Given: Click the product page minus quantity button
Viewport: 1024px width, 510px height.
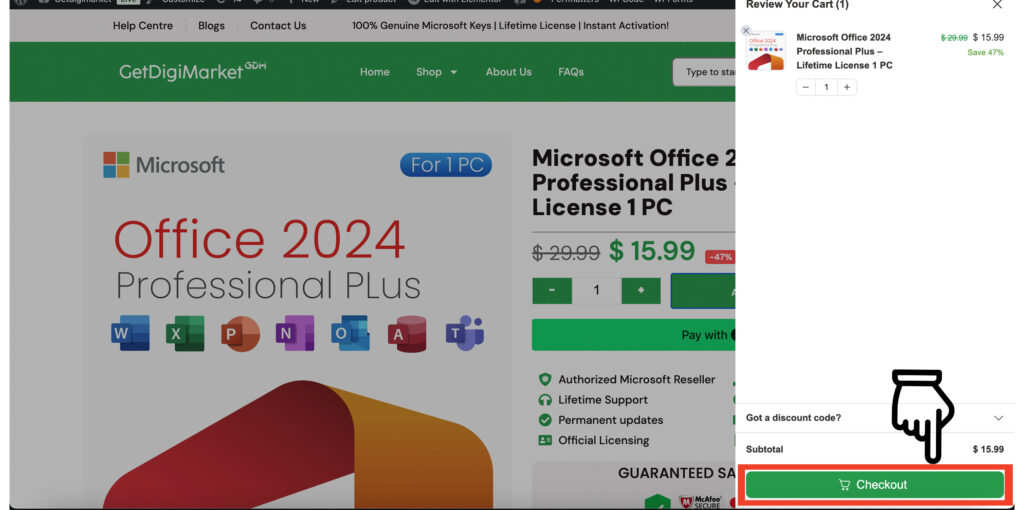Looking at the screenshot, I should 552,290.
